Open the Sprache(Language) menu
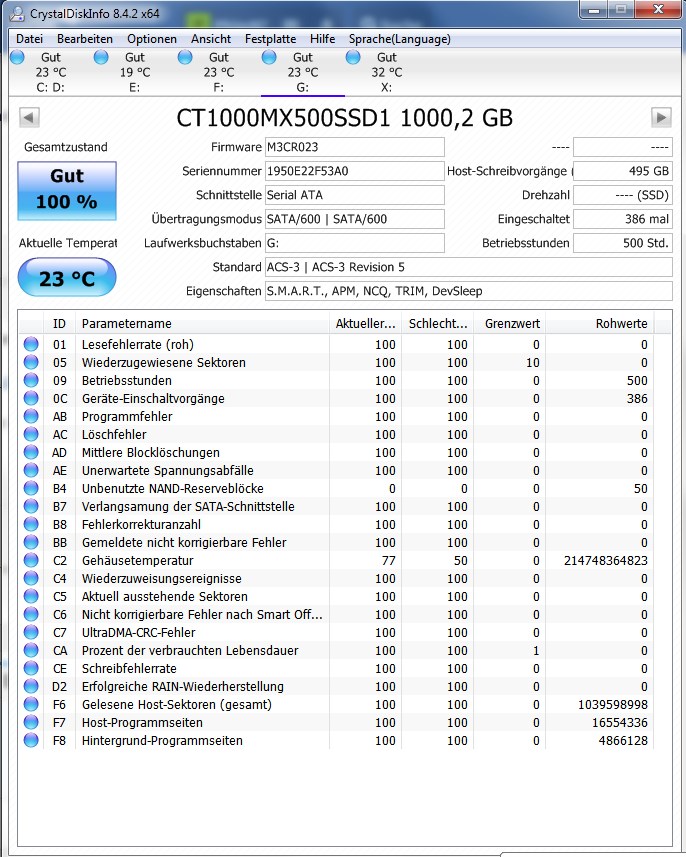The height and width of the screenshot is (857, 686). coord(400,39)
